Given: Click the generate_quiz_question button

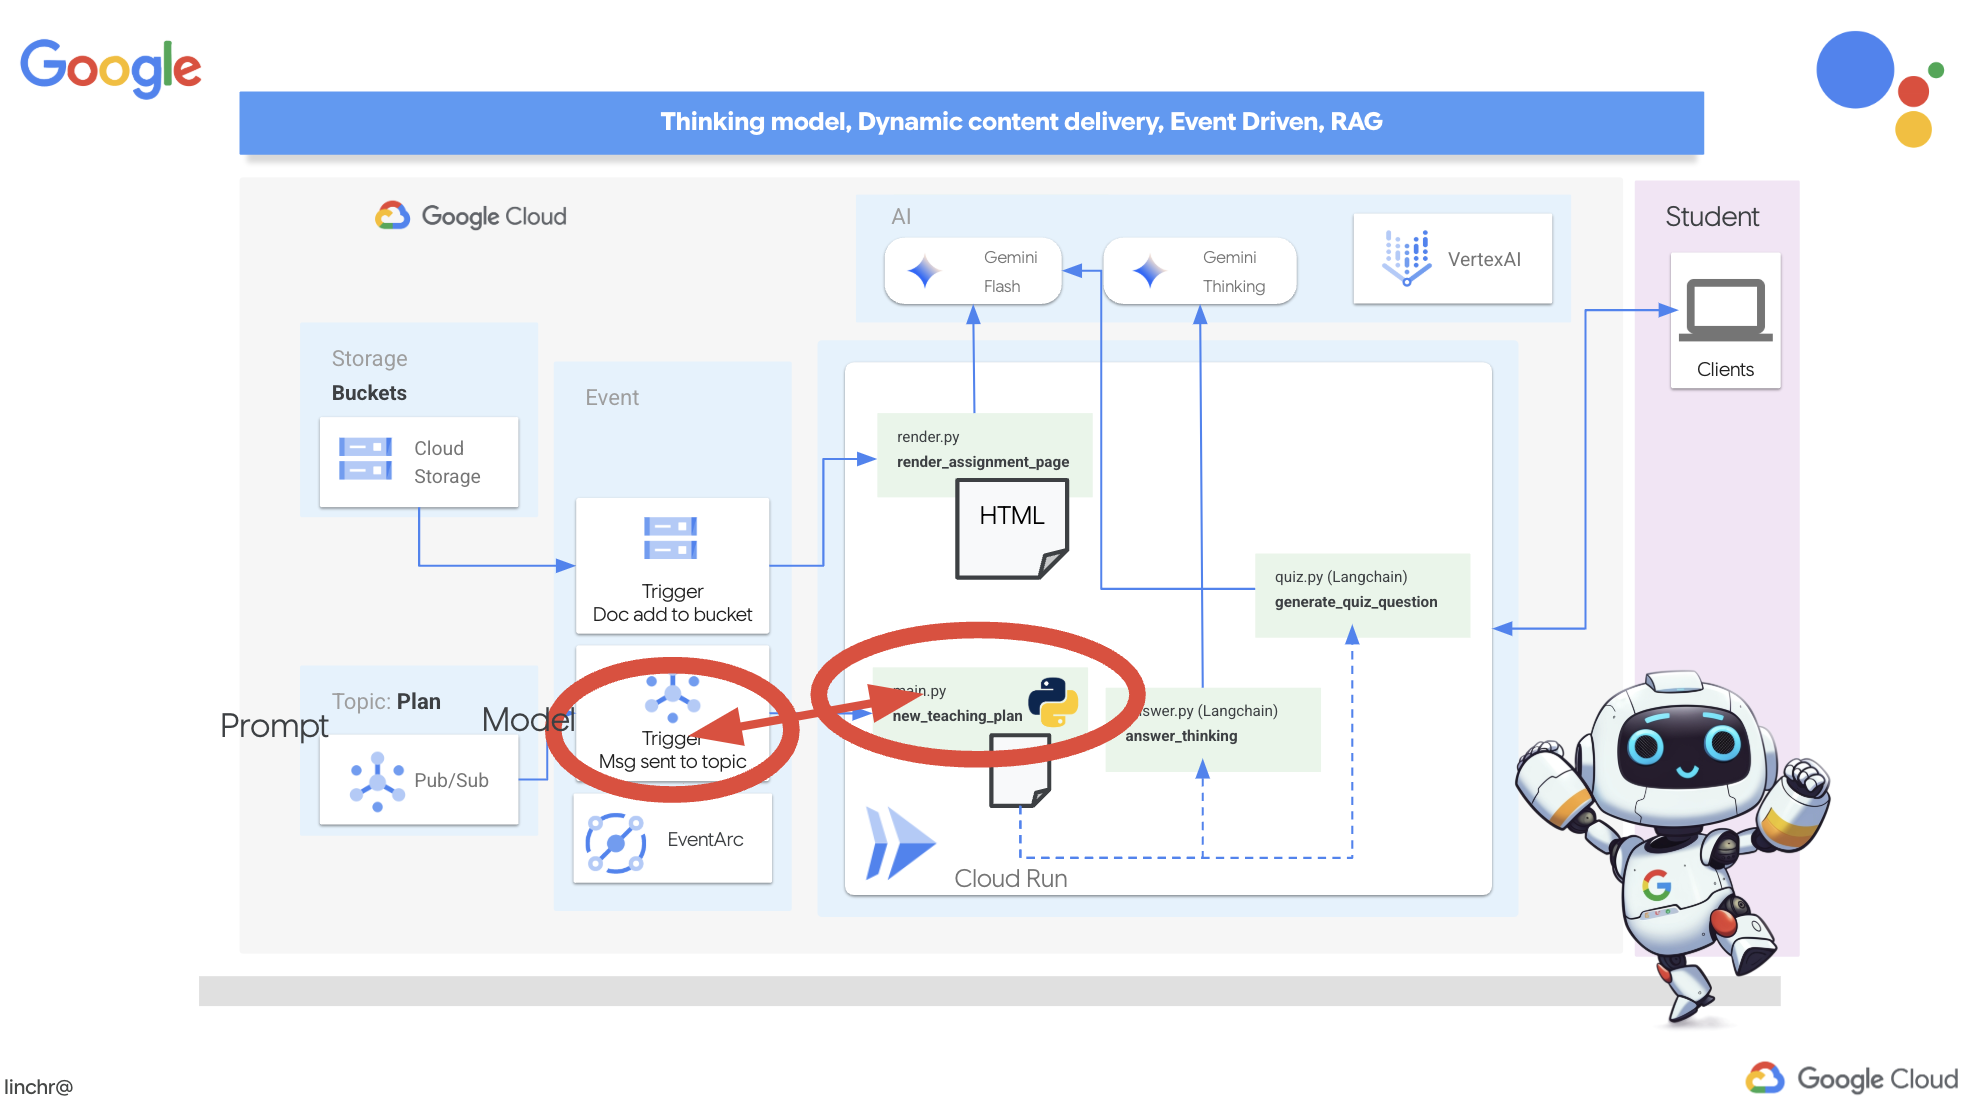Looking at the screenshot, I should [1353, 602].
